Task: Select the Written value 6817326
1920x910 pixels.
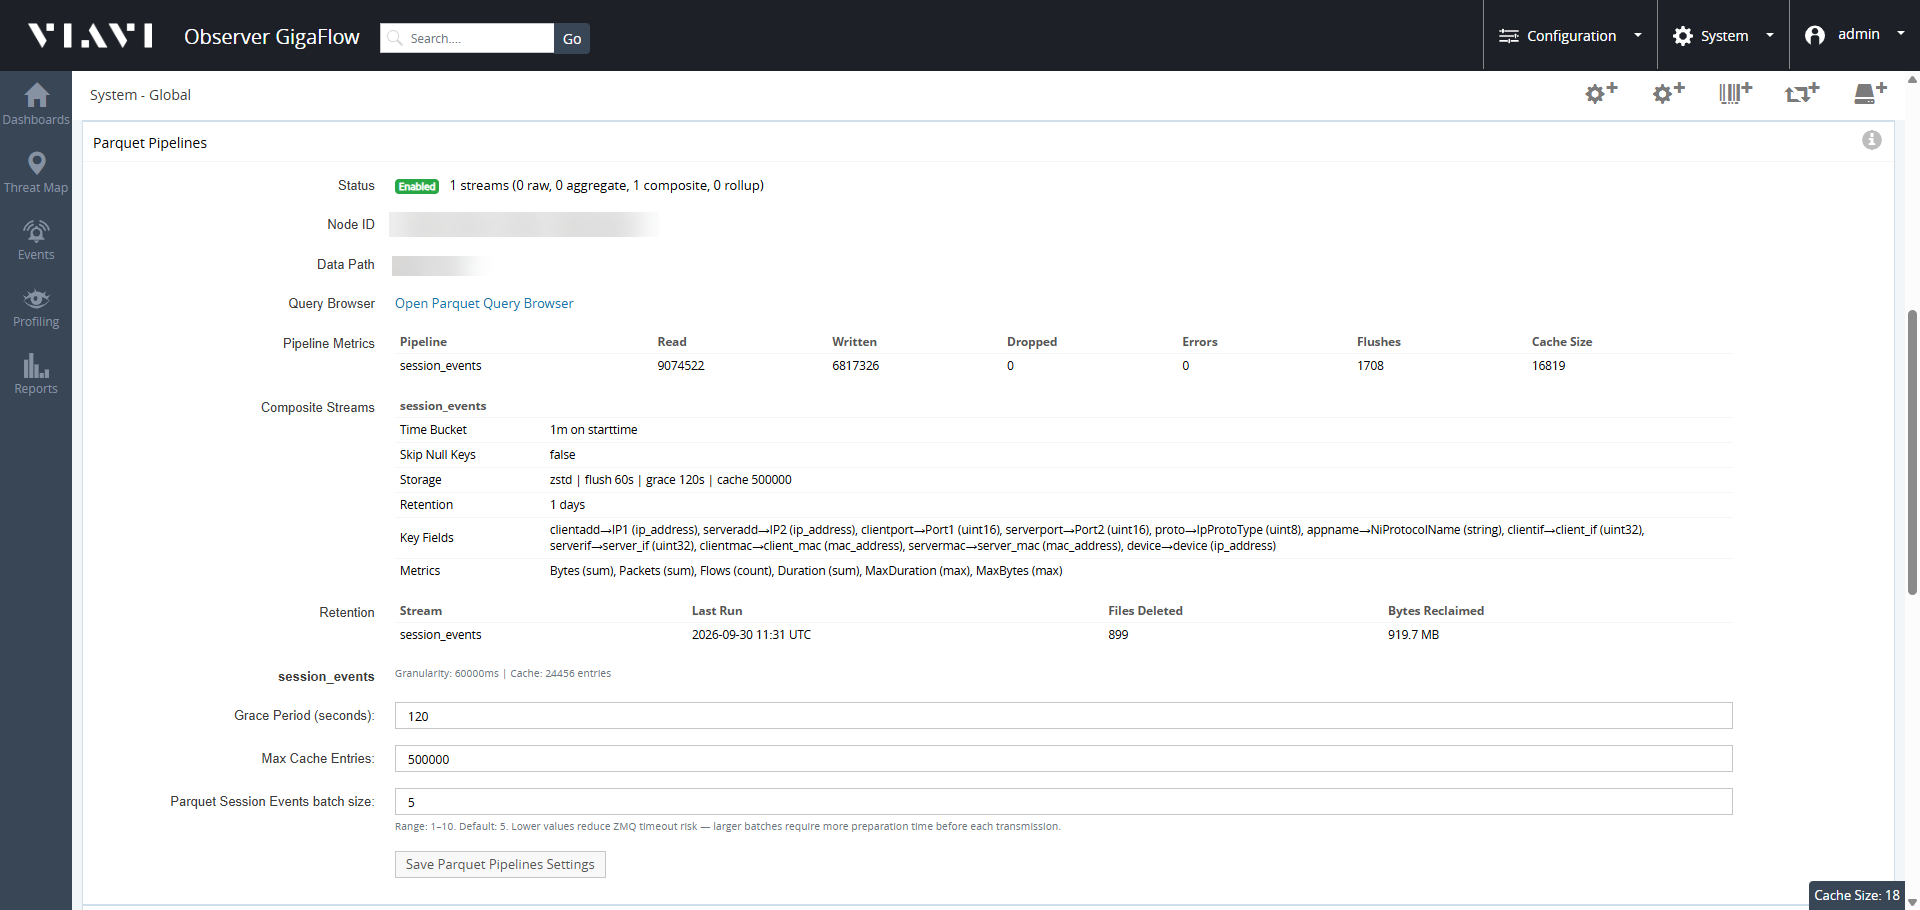Action: [856, 366]
